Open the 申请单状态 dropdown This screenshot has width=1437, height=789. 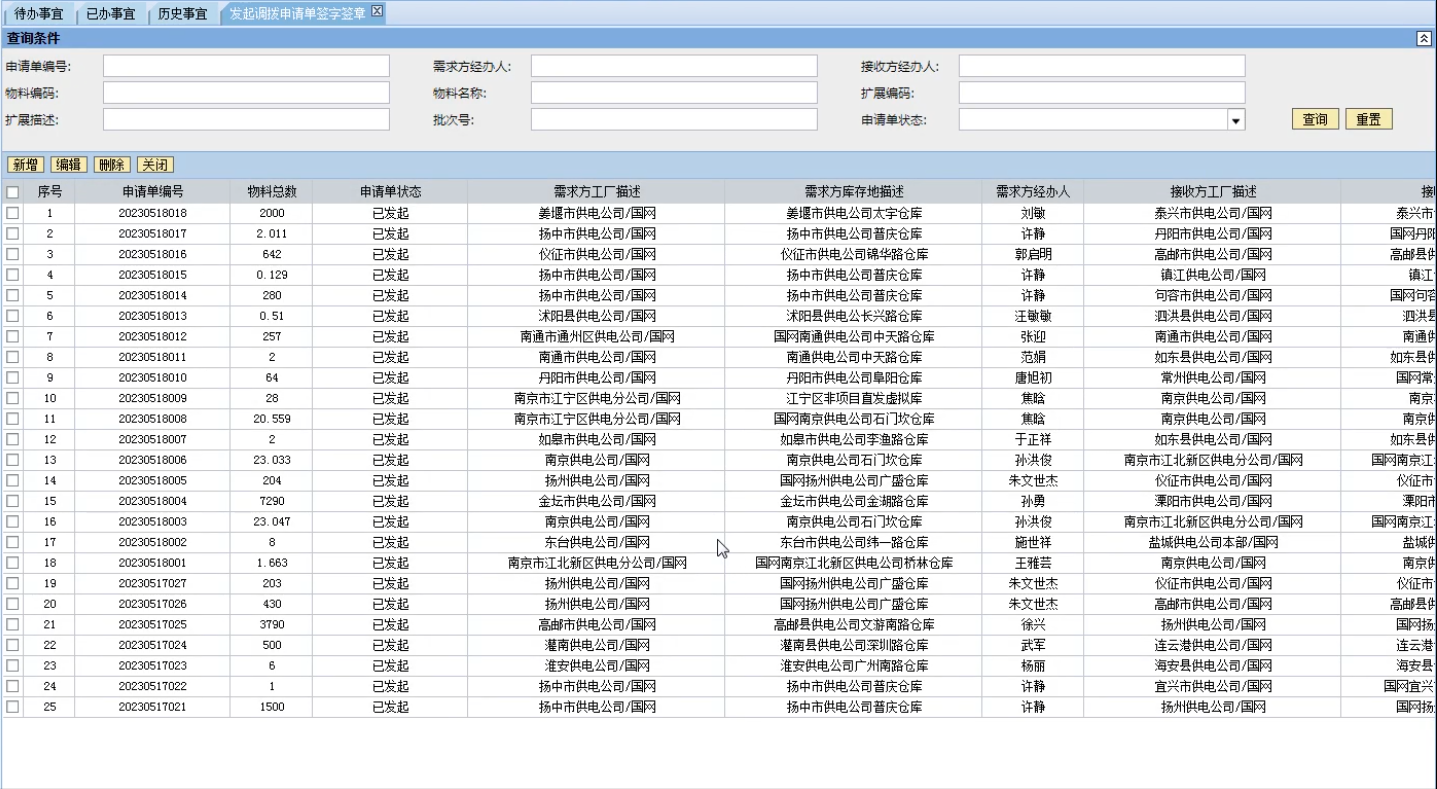coord(1237,120)
